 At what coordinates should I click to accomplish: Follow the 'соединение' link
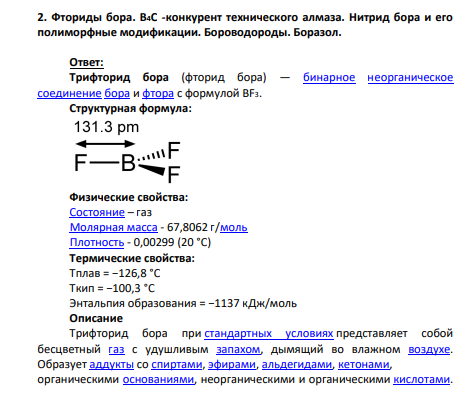pyautogui.click(x=69, y=93)
